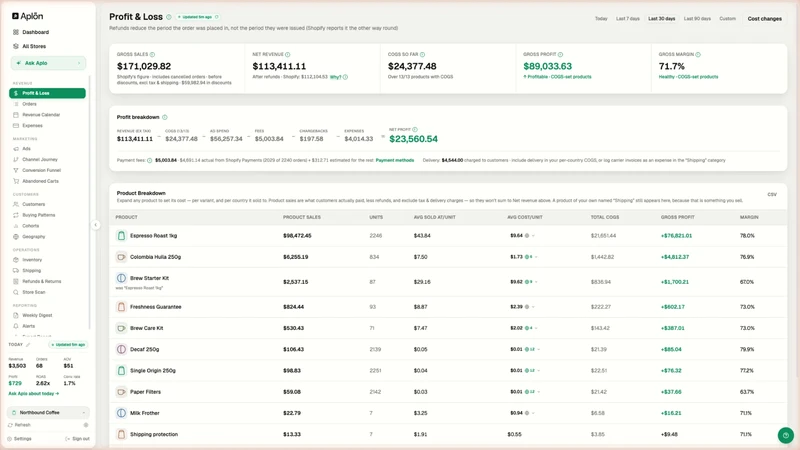Viewport: 800px width, 450px height.
Task: Open Abandoned Carts cart icon
Action: tap(16, 181)
